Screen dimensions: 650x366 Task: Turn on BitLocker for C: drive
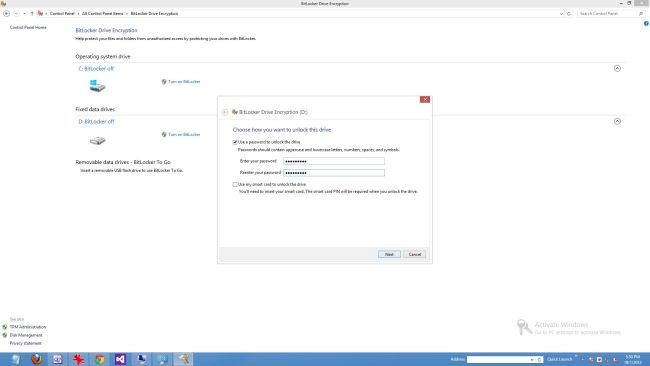[184, 82]
